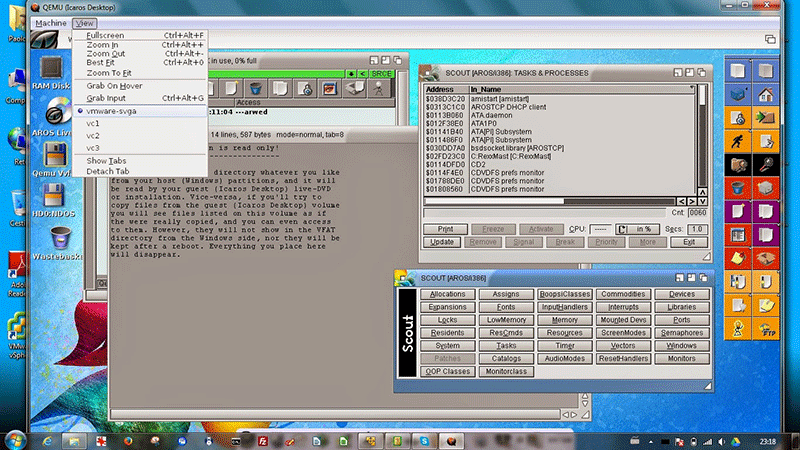The width and height of the screenshot is (800, 450).
Task: Open Monitorclass in Scout window
Action: coord(506,371)
